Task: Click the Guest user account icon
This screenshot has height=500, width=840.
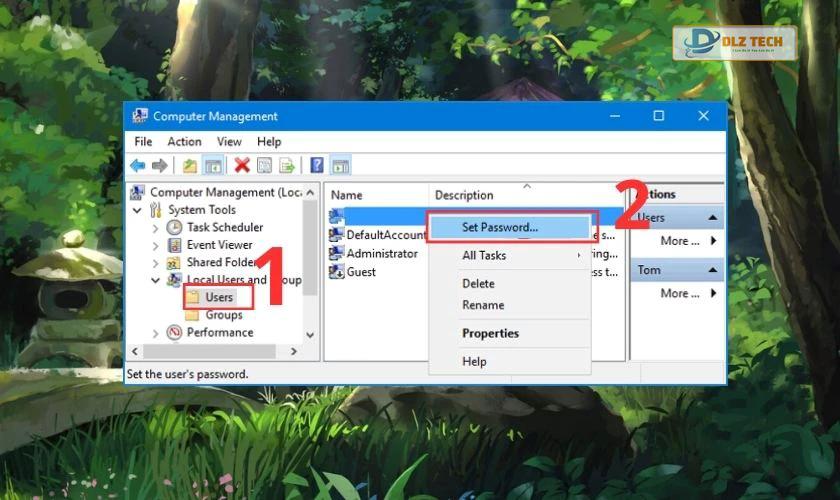Action: tap(336, 272)
